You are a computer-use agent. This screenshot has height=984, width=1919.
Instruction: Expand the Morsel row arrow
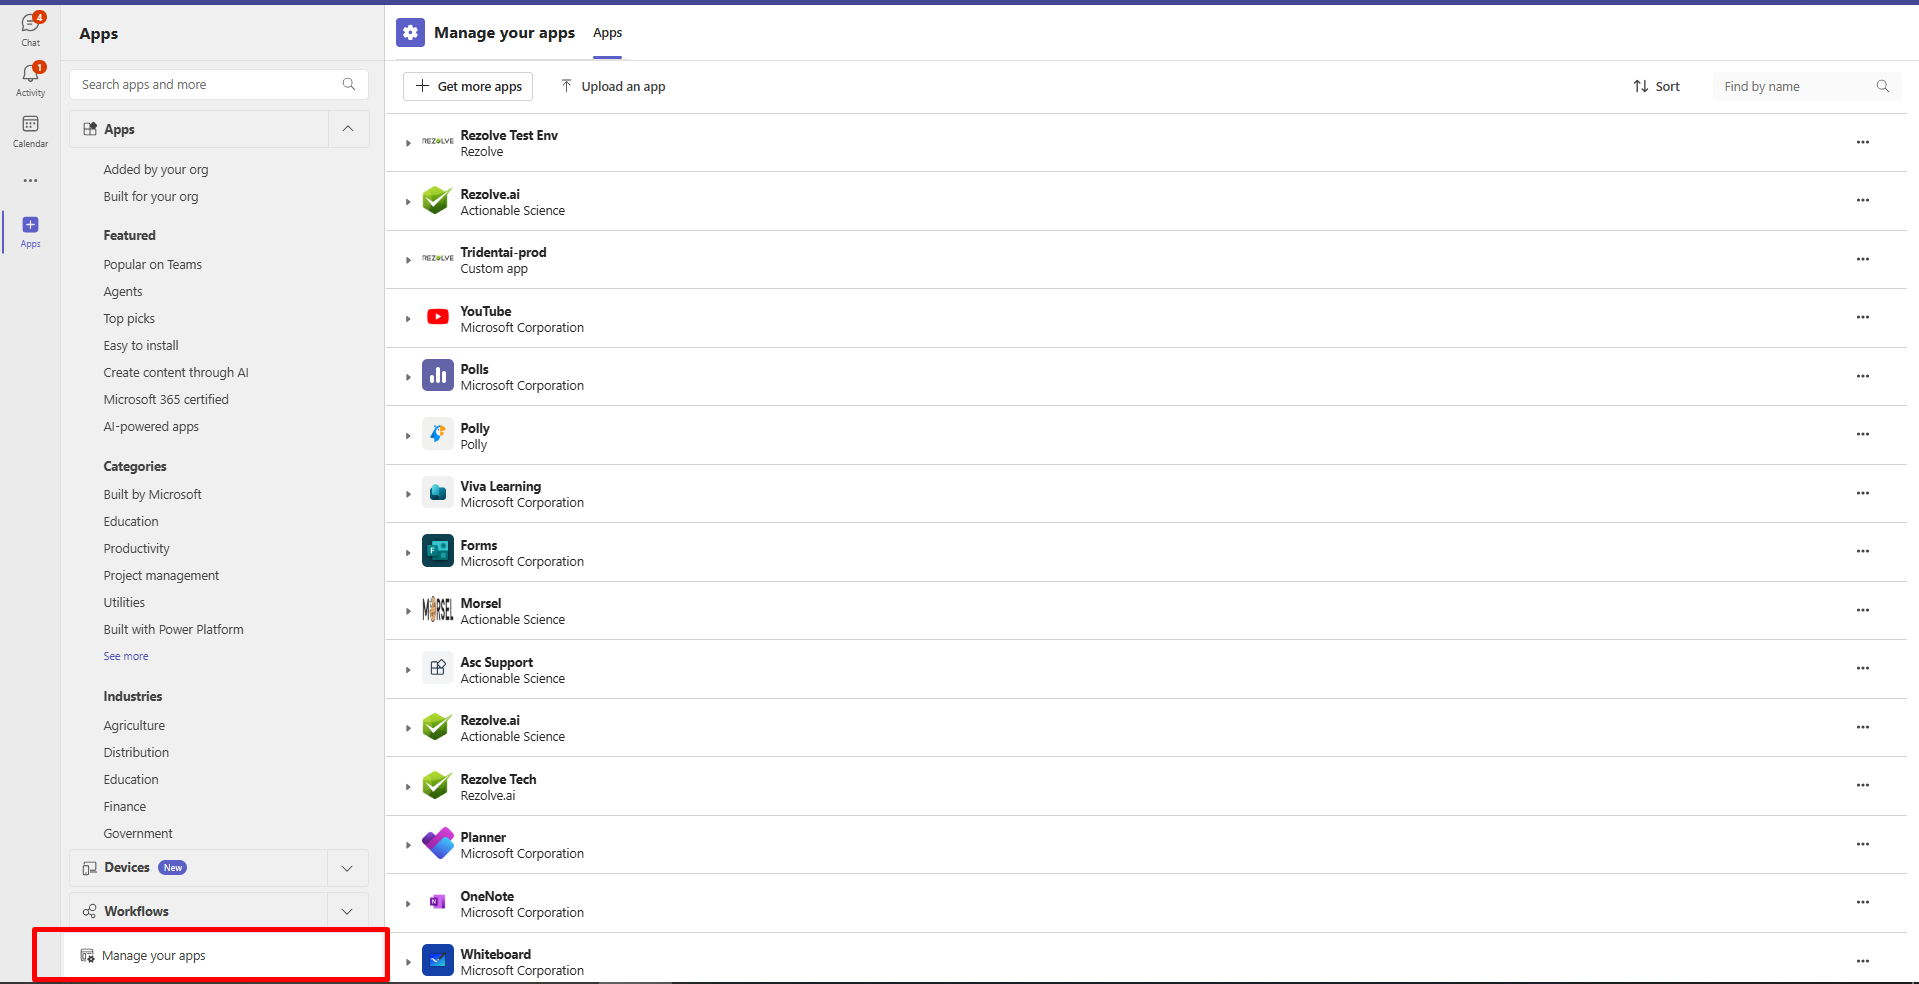[408, 611]
